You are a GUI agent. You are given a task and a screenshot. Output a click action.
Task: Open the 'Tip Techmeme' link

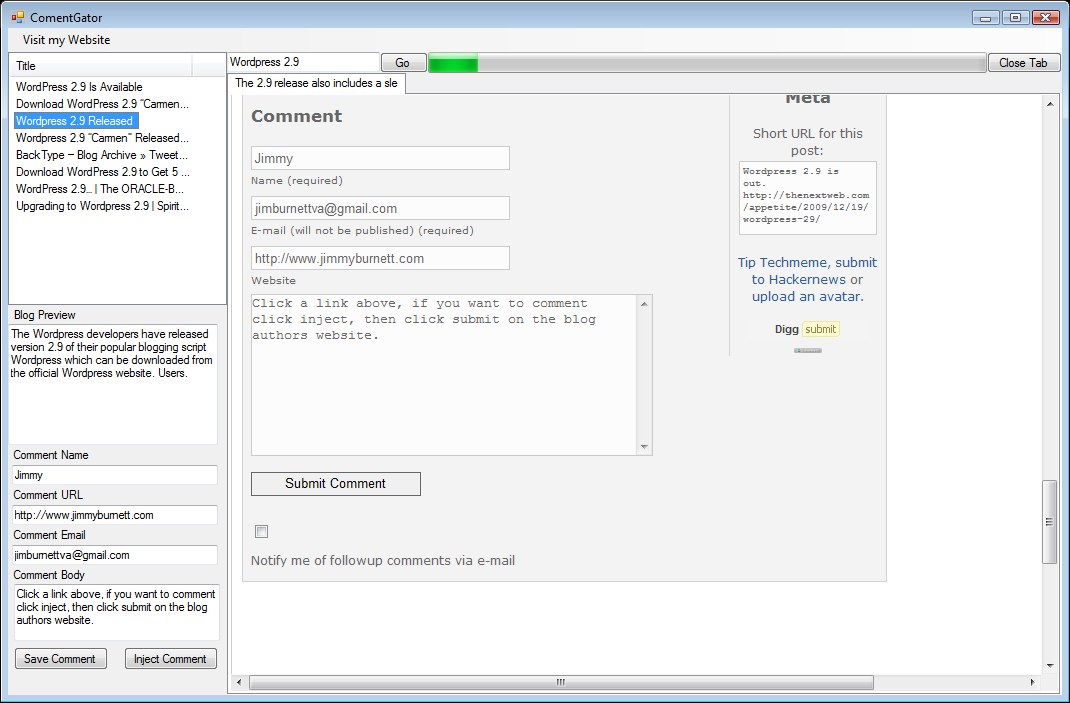point(783,263)
